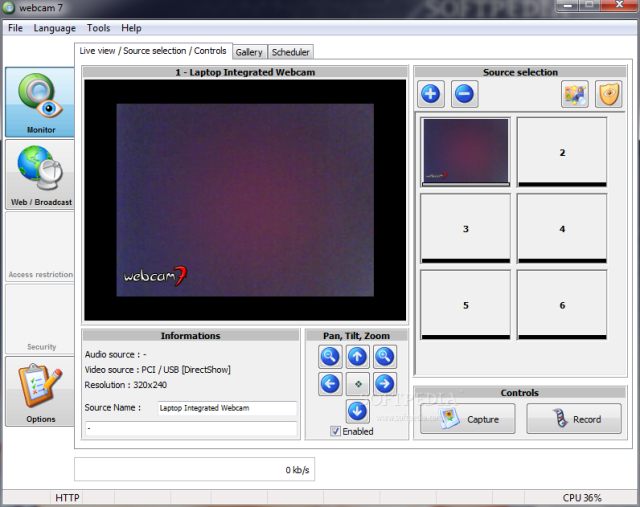Click the Resolution : 320x240 text
Image resolution: width=640 pixels, height=507 pixels.
click(126, 385)
